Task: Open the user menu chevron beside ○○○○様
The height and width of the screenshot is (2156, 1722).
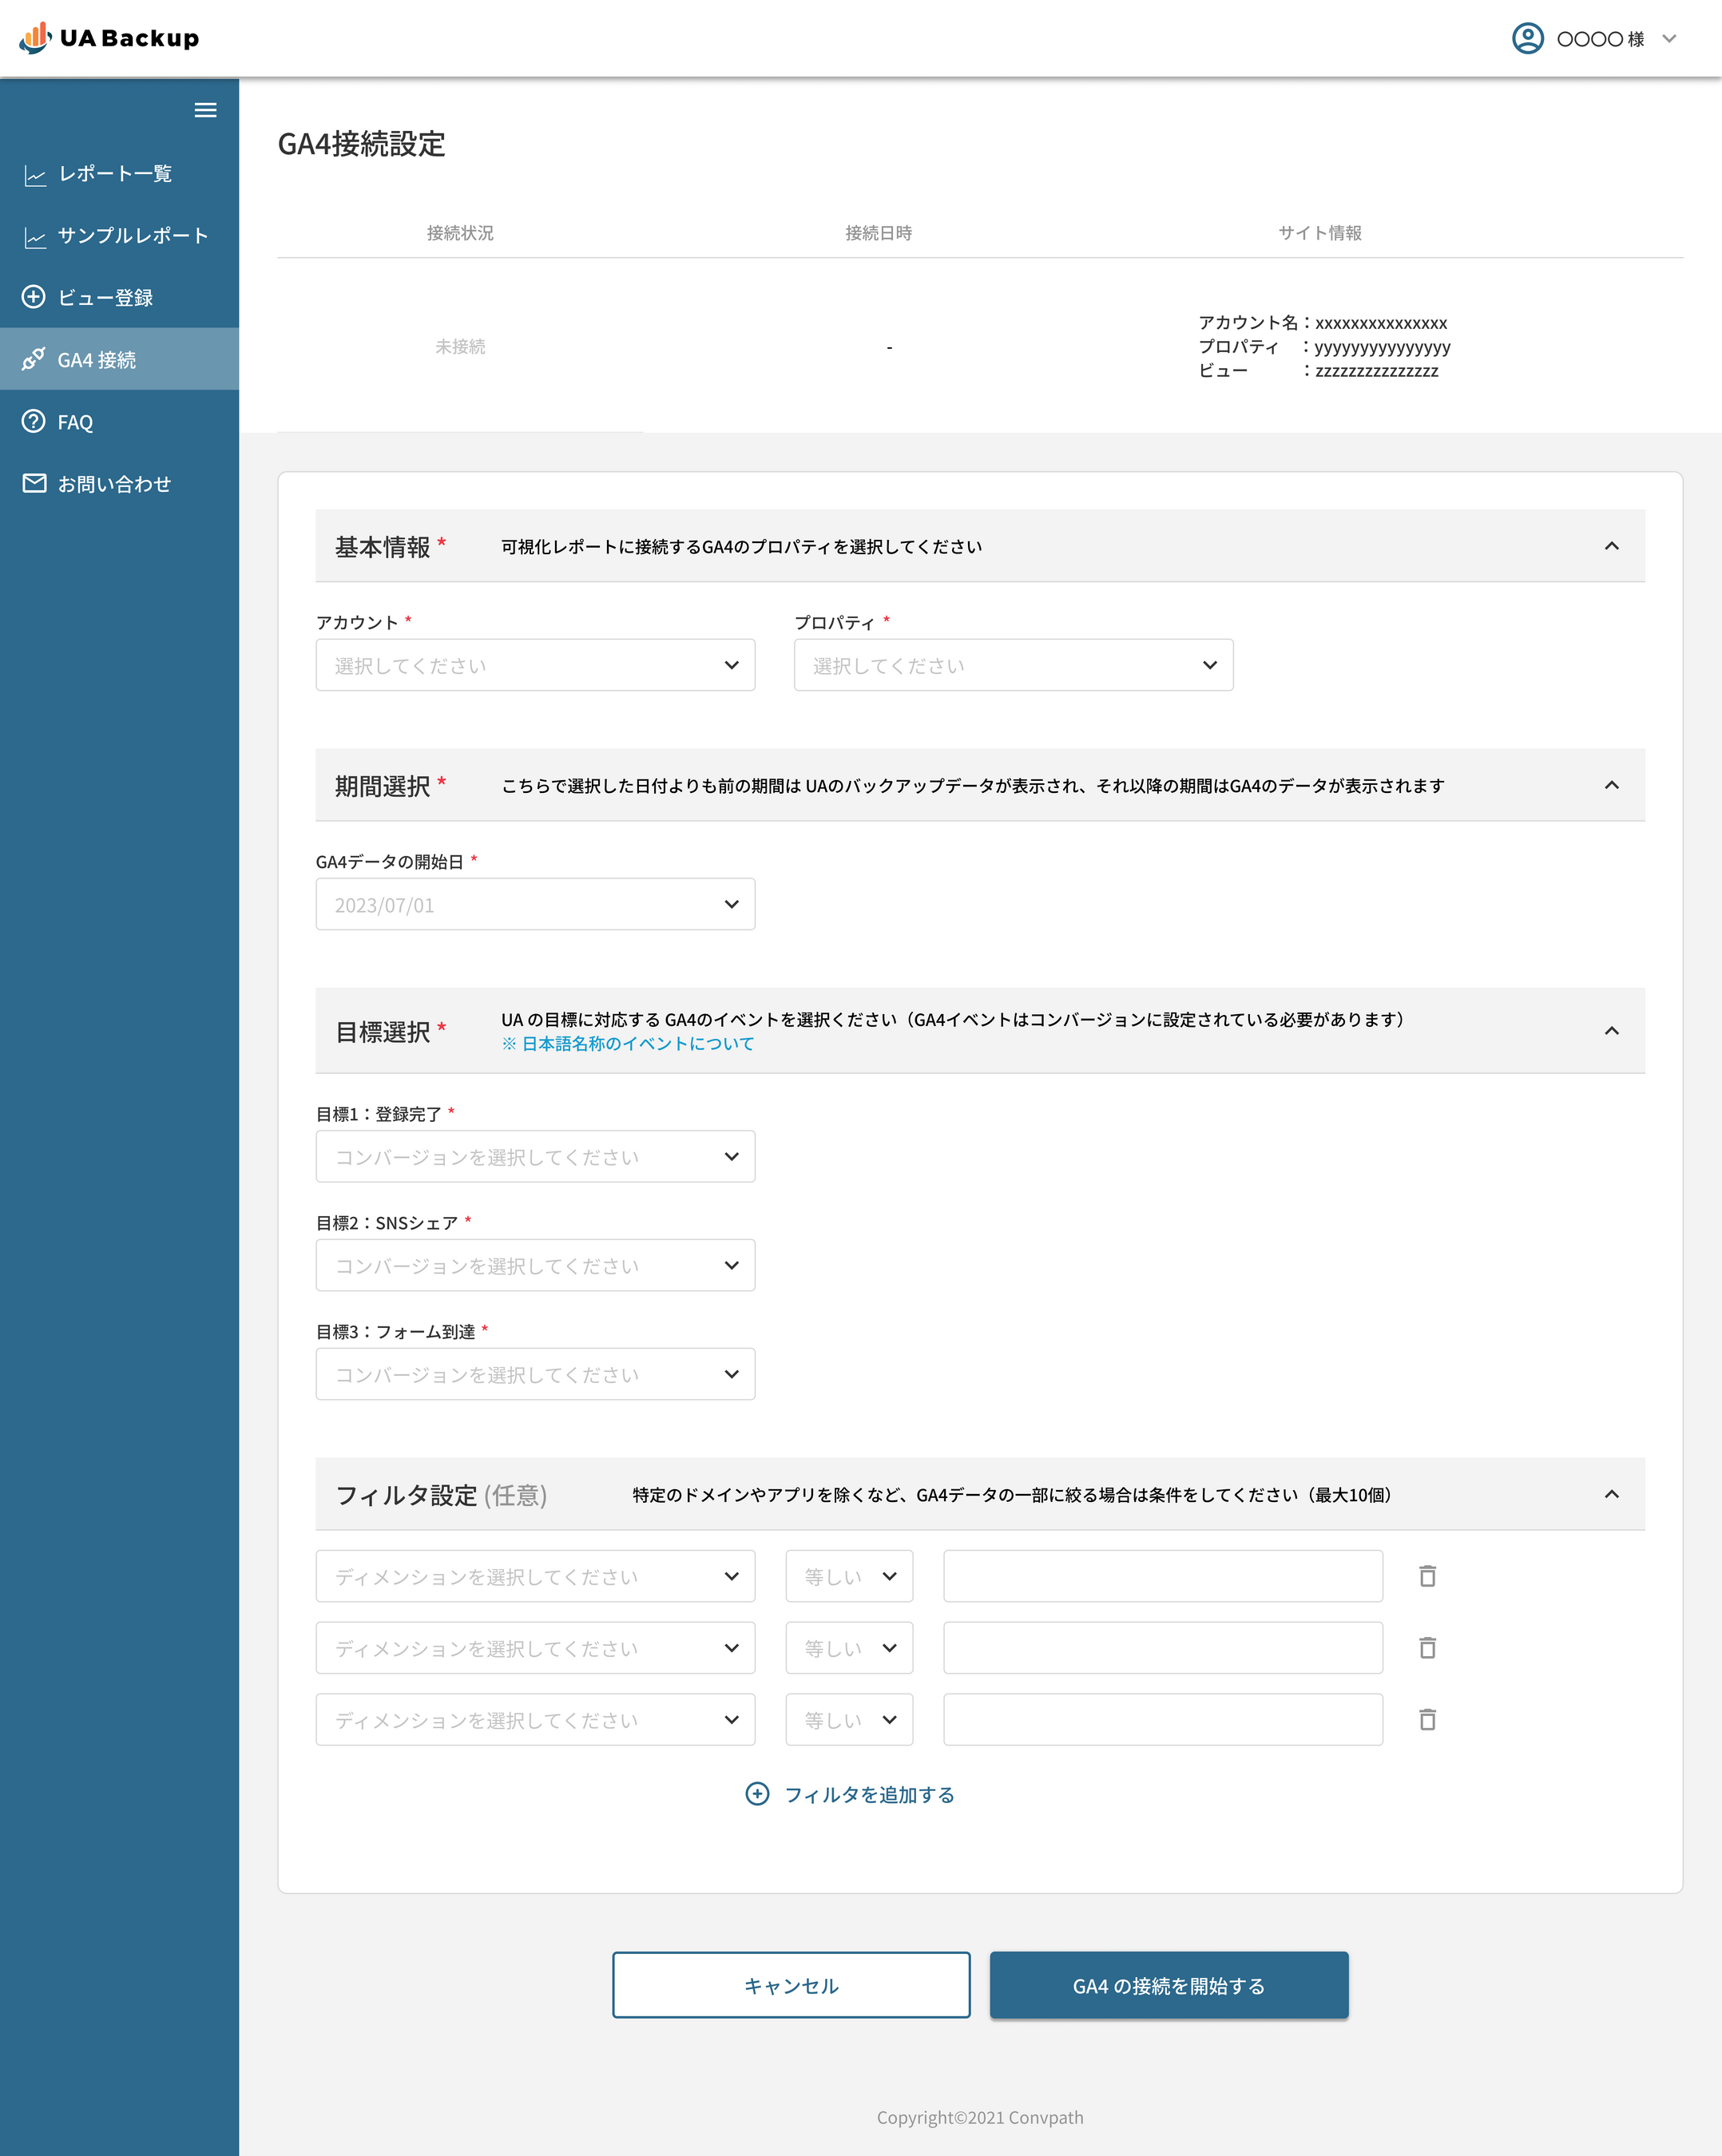Action: point(1669,39)
